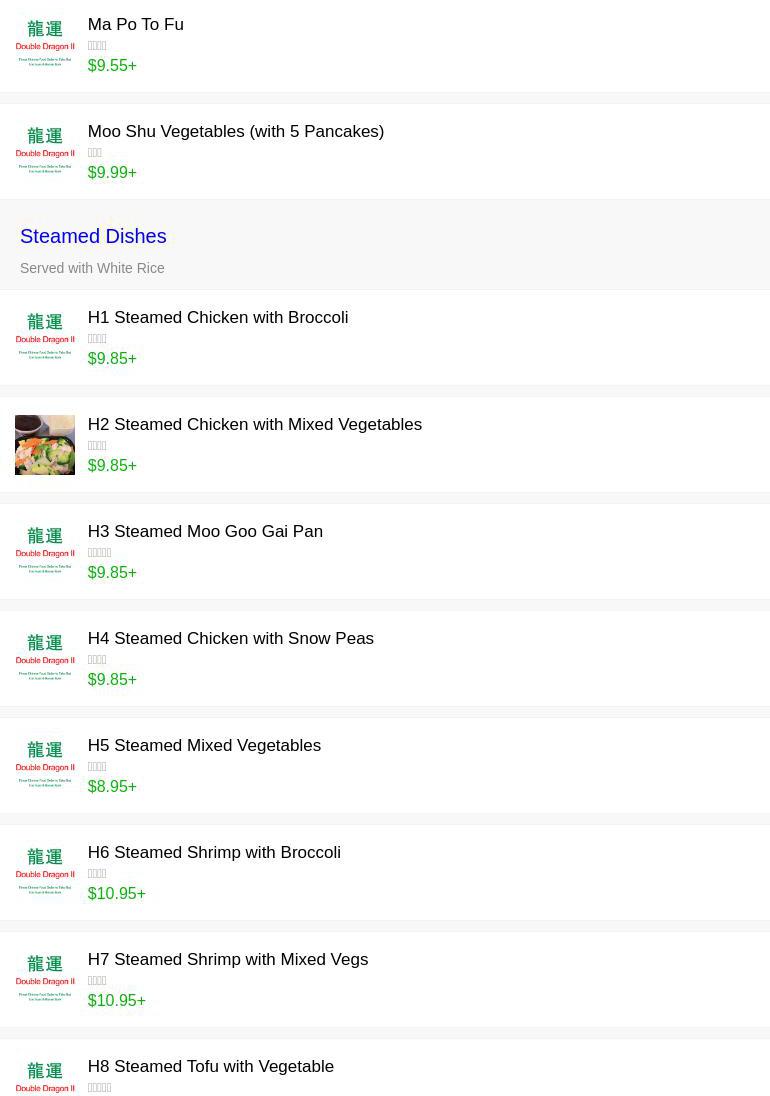Click the logo beside H4 Steamed Chicken with Snow Peas
Viewport: 770px width, 1096px height.
tap(45, 658)
